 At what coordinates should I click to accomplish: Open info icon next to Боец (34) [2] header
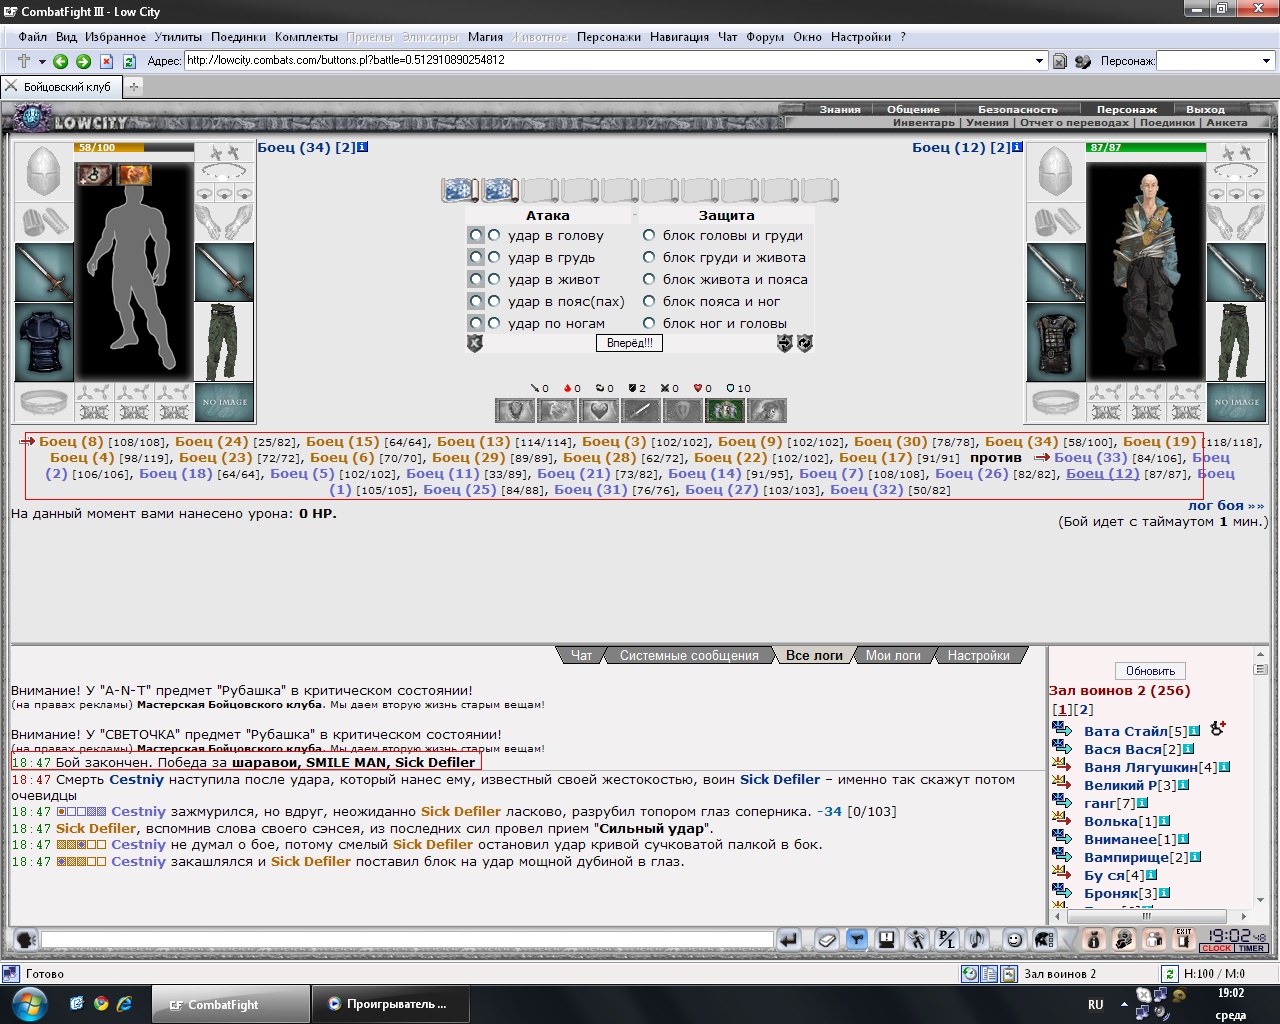362,147
